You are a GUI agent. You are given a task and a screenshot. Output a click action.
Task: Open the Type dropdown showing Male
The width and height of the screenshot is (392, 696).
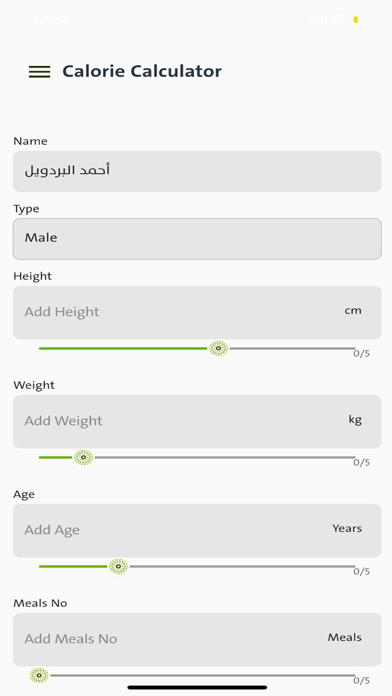point(197,238)
